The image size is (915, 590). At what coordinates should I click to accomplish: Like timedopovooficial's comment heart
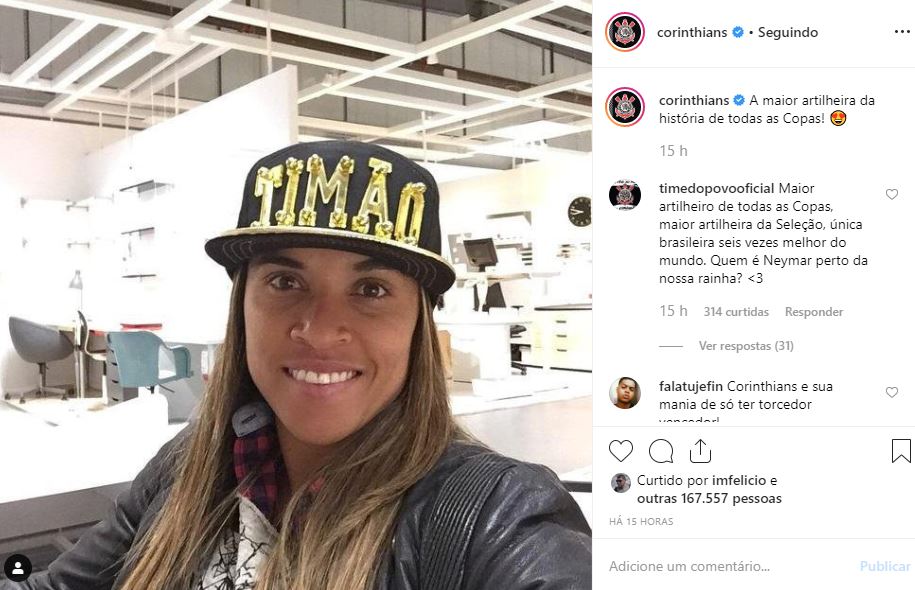pos(892,194)
